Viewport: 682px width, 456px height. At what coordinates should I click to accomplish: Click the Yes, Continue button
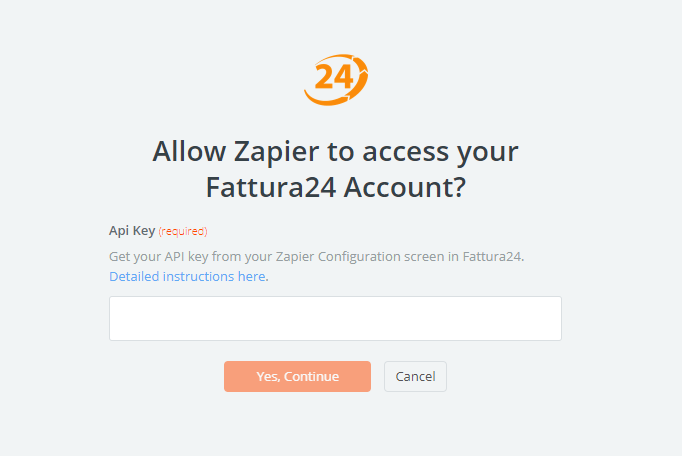coord(298,376)
